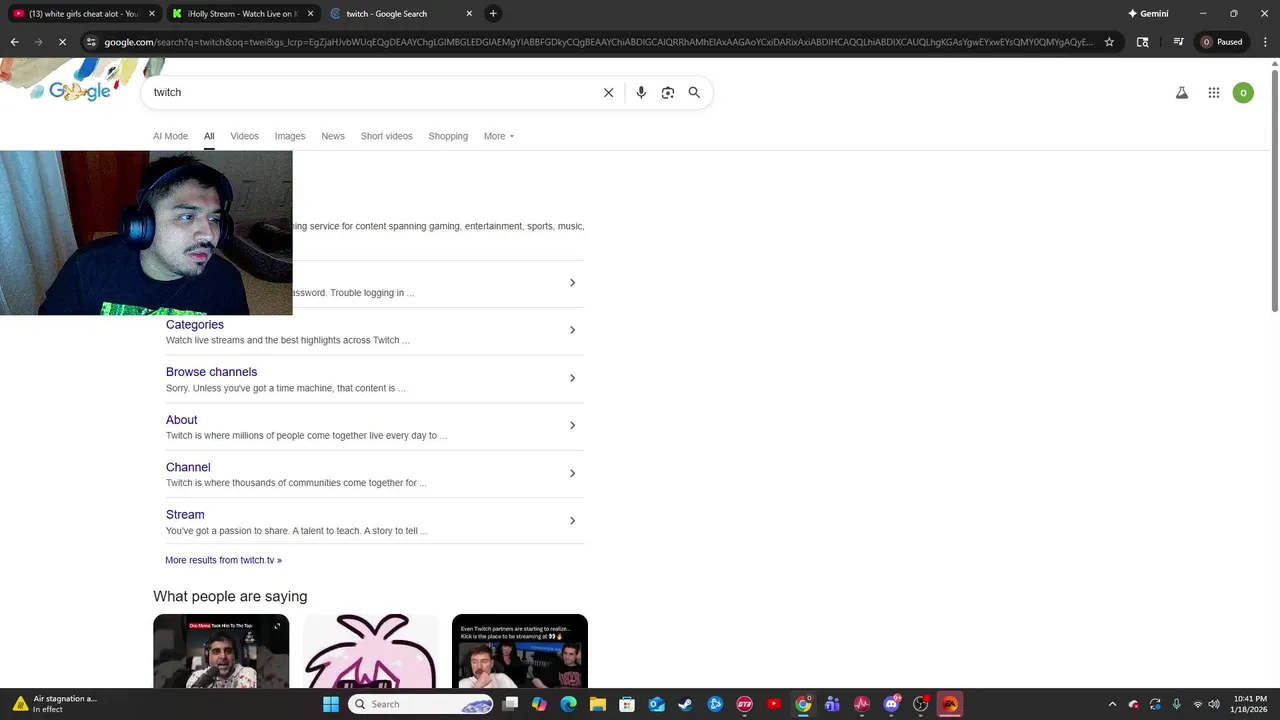
Task: Switch to Short videos tab
Action: (x=386, y=136)
